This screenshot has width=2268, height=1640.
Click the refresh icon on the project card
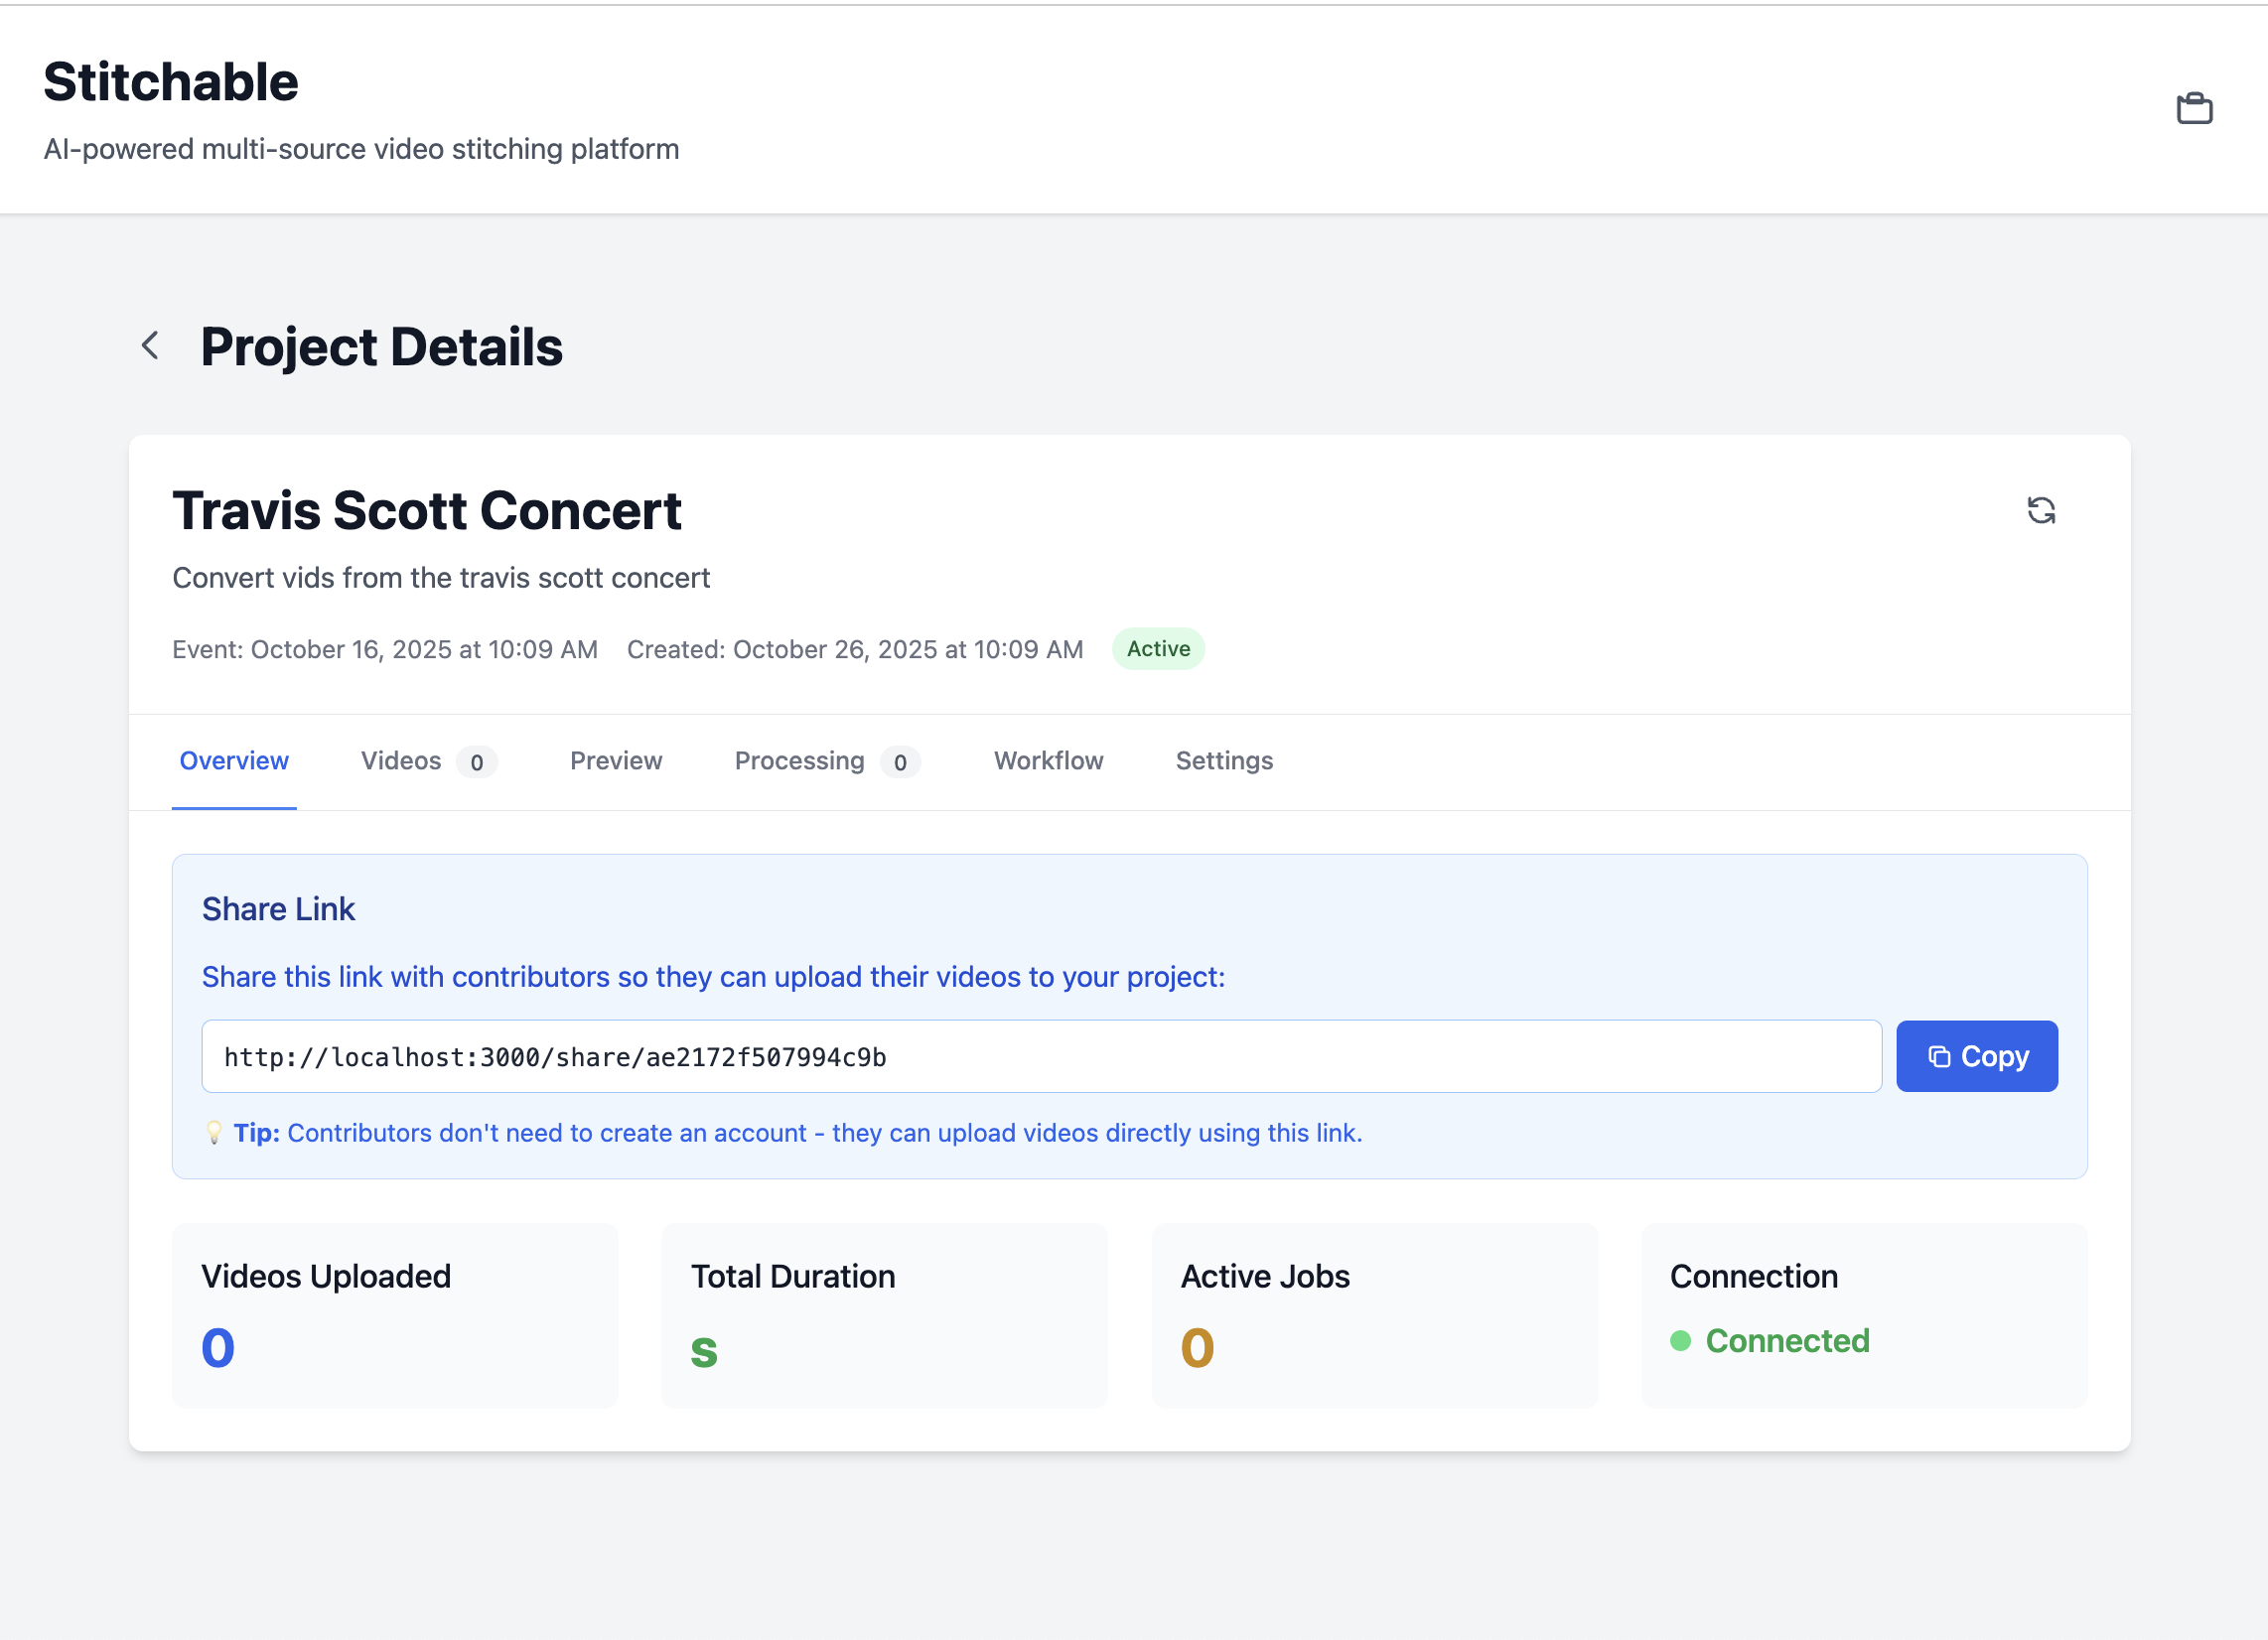[2040, 511]
